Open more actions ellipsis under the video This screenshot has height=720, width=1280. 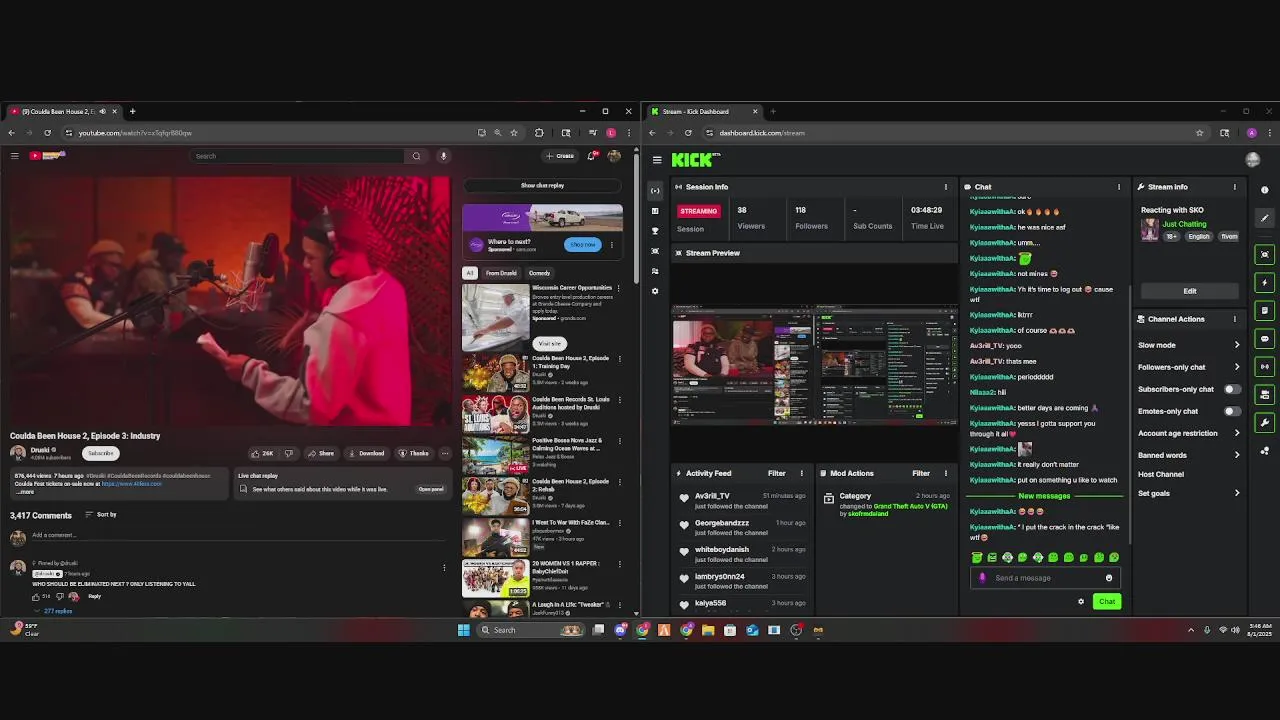[445, 453]
